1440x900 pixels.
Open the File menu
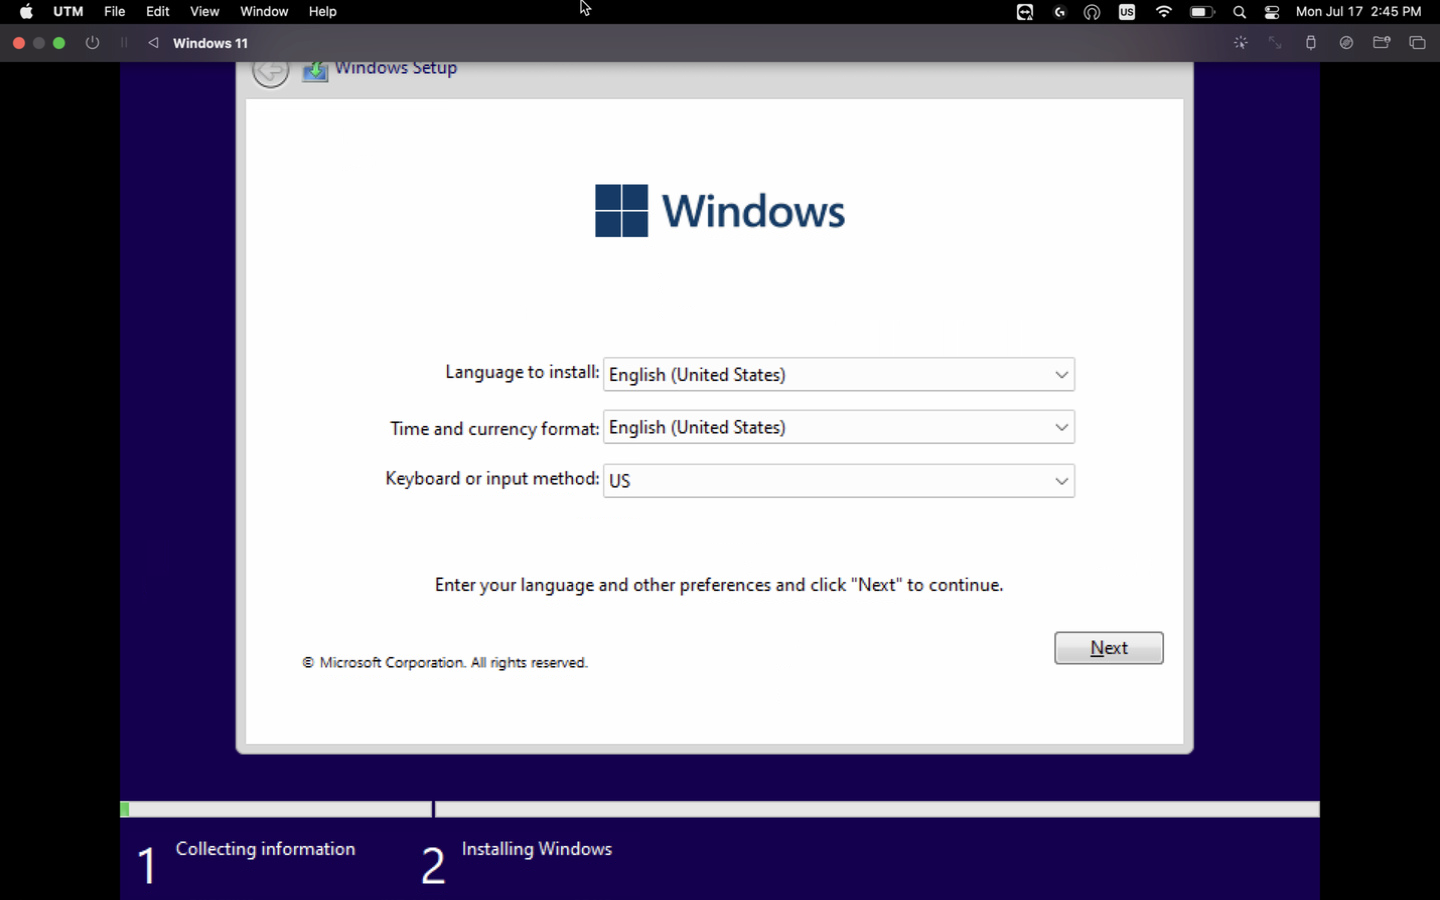115,12
